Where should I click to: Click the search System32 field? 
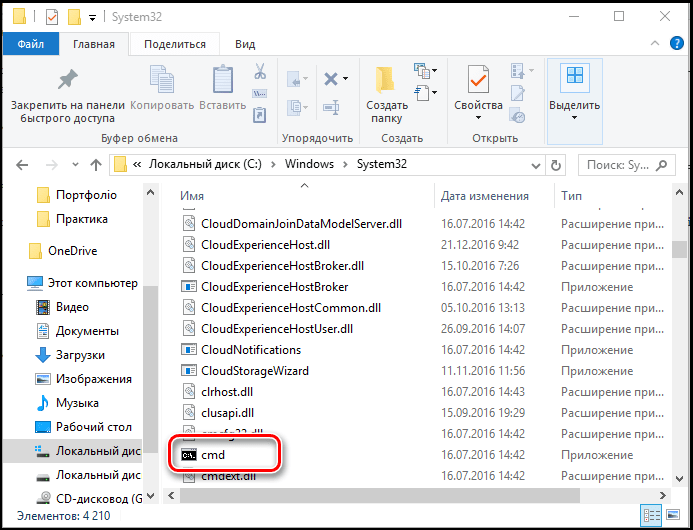pos(627,165)
